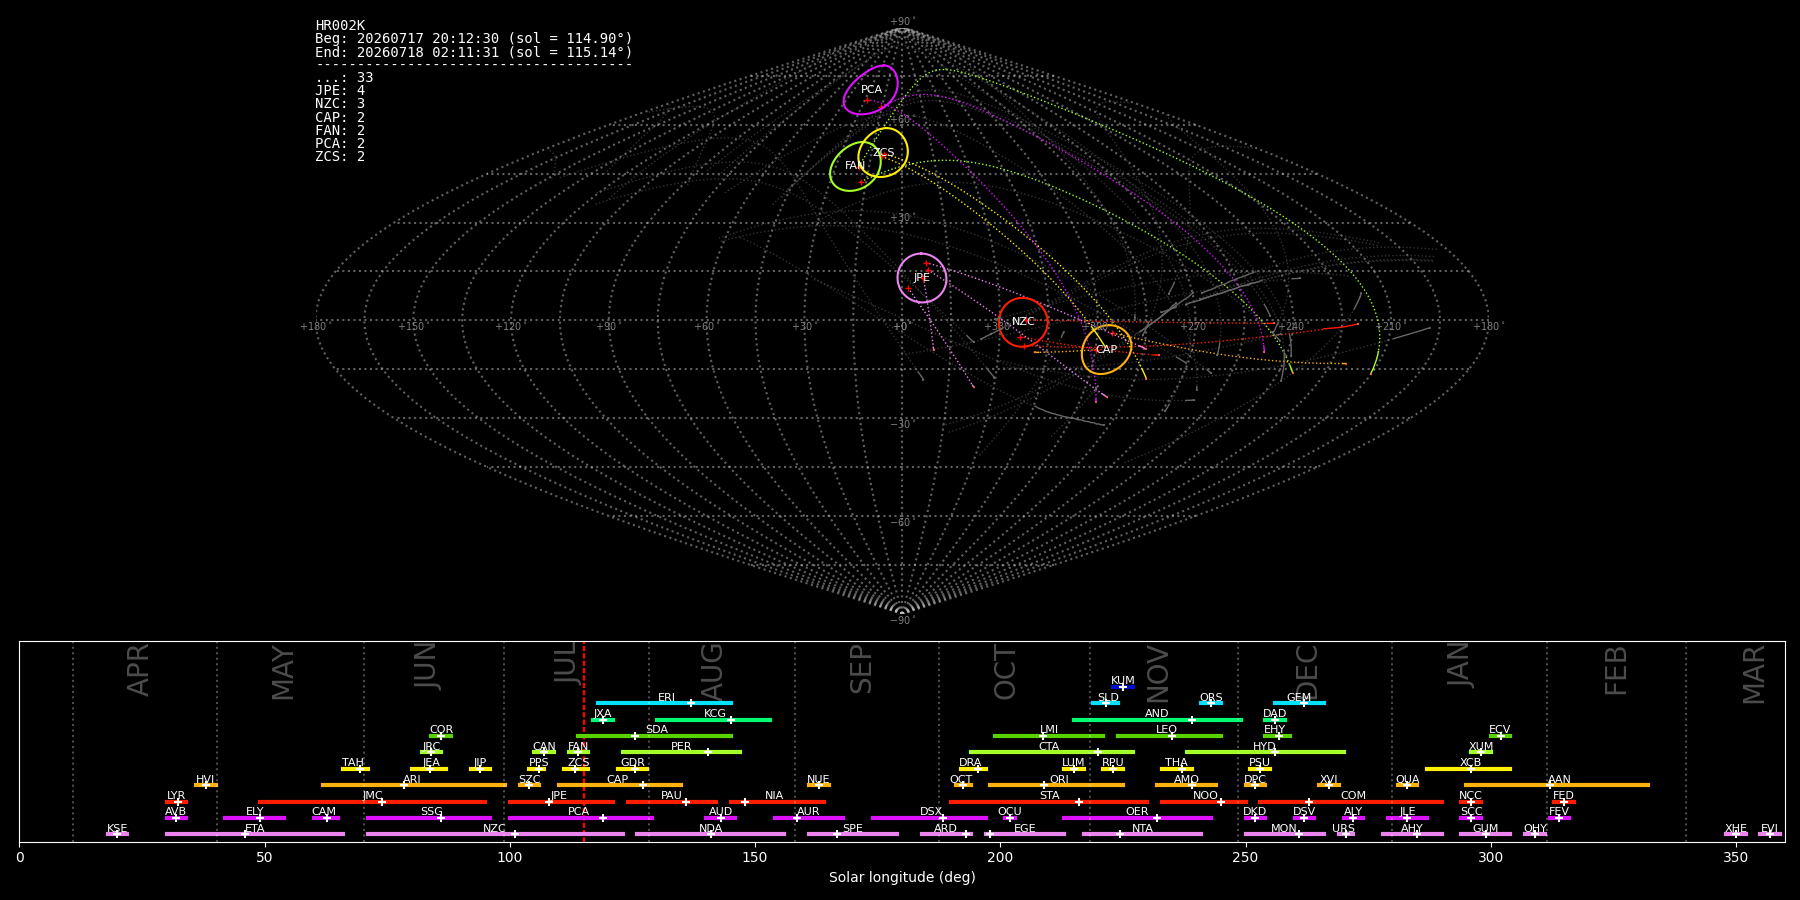Click the red PAU shower bar
This screenshot has width=1800, height=900.
(x=672, y=802)
